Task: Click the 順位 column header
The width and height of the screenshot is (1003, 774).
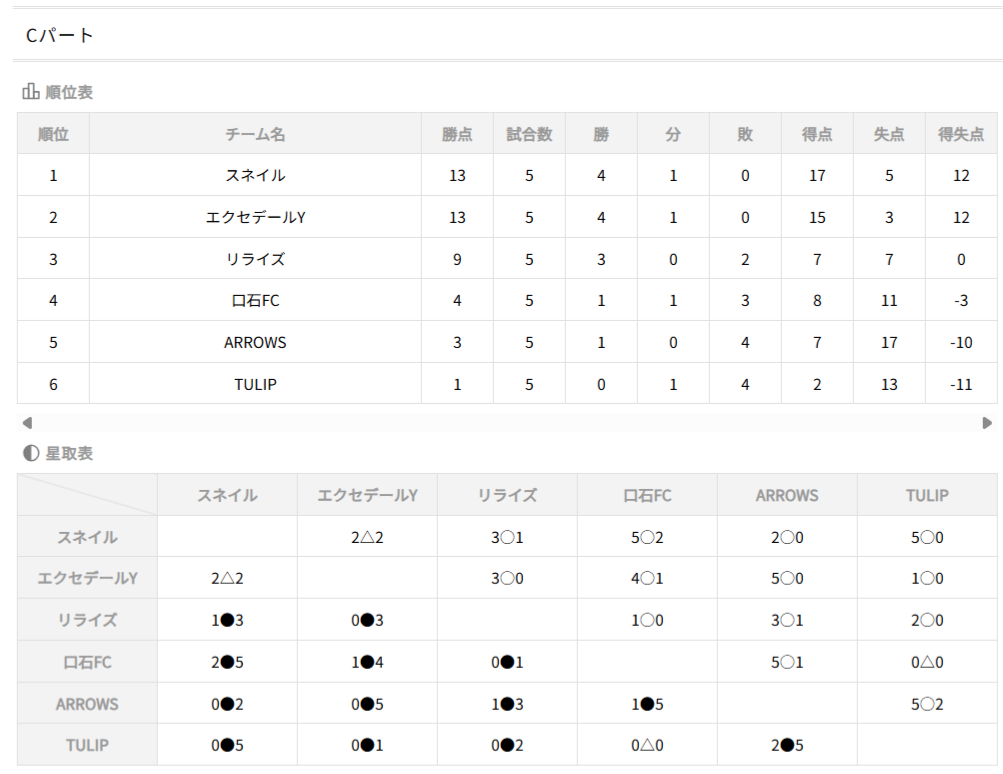Action: coord(53,134)
